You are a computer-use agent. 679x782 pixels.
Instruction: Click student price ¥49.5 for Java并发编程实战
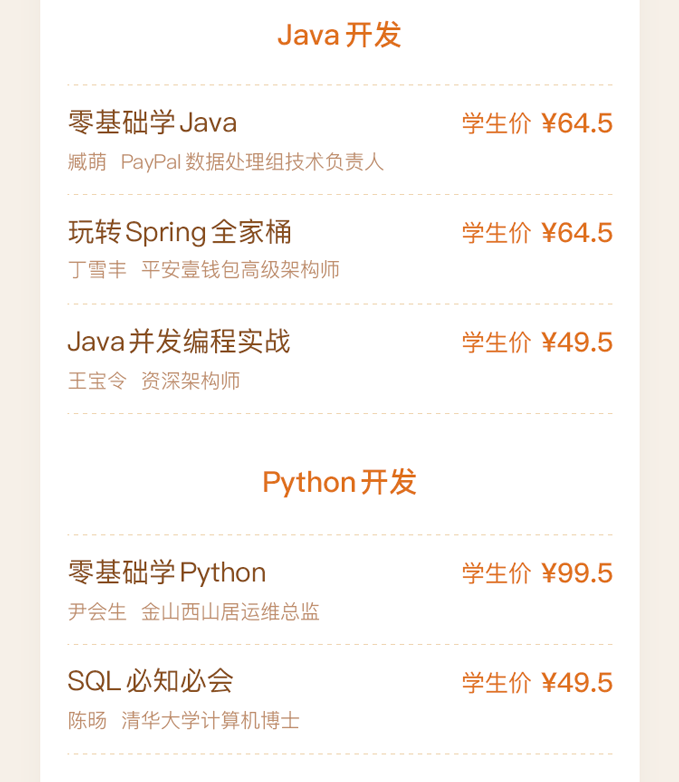point(576,342)
